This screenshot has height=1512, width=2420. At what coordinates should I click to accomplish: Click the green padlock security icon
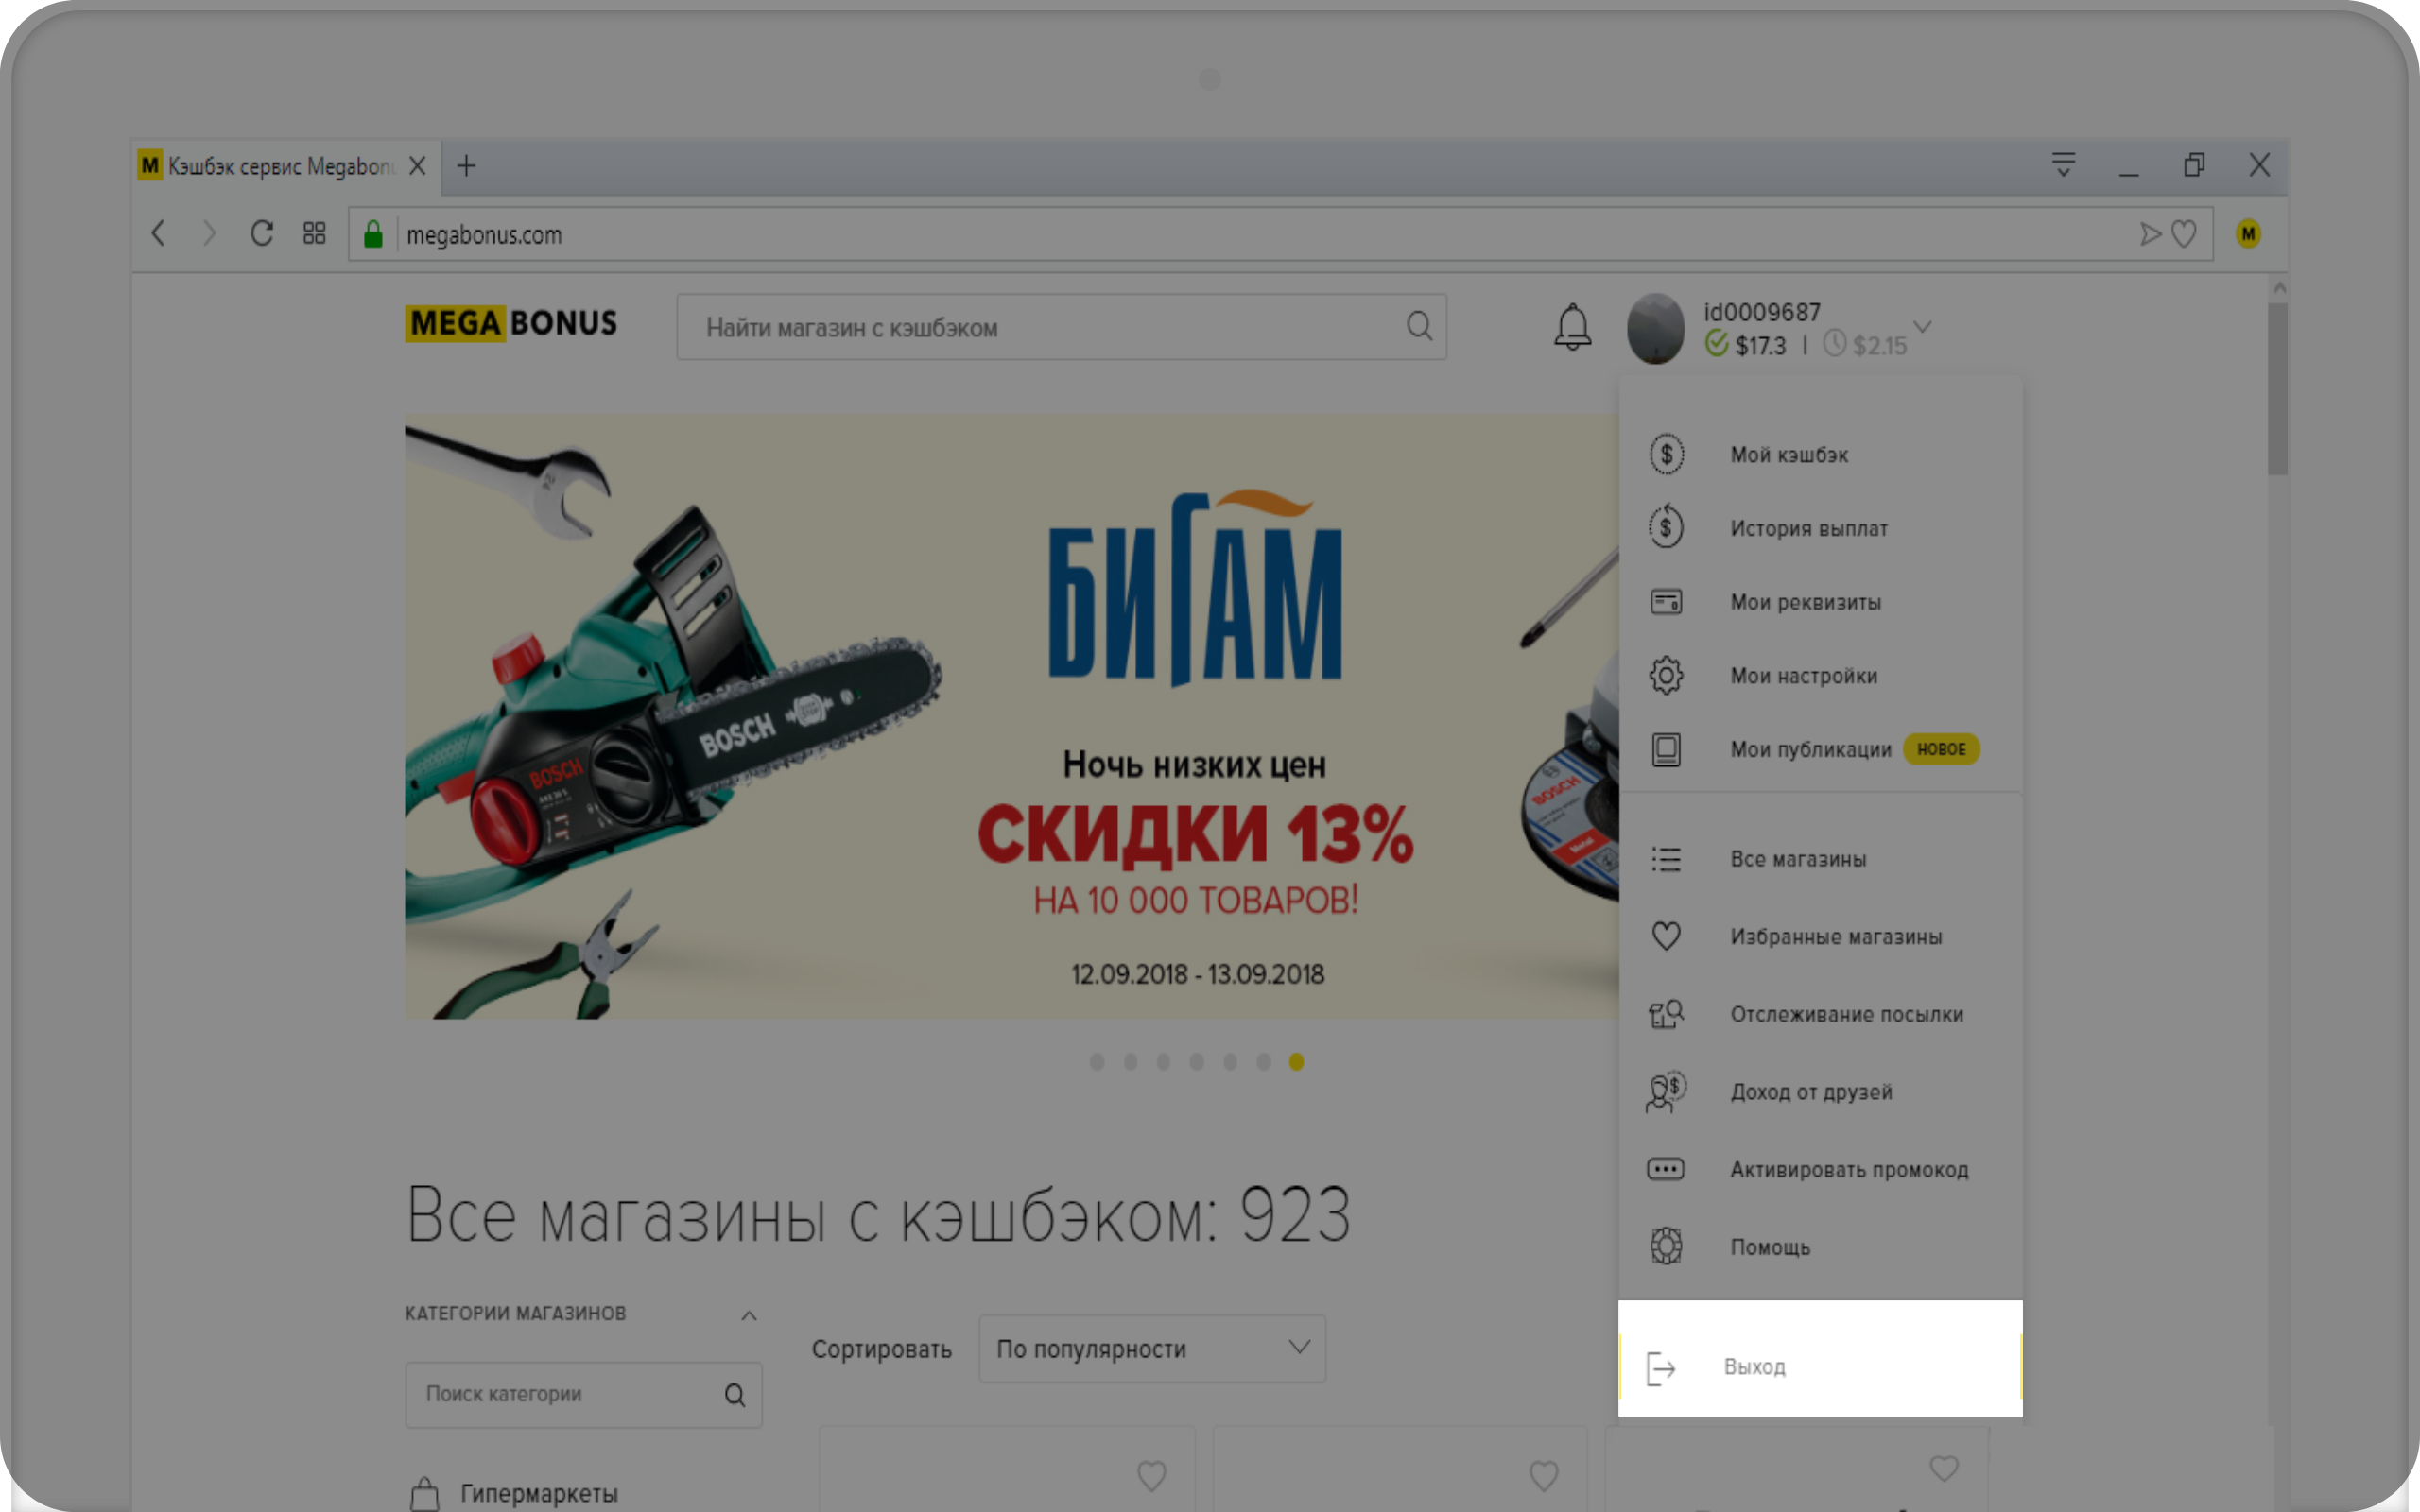coord(373,234)
